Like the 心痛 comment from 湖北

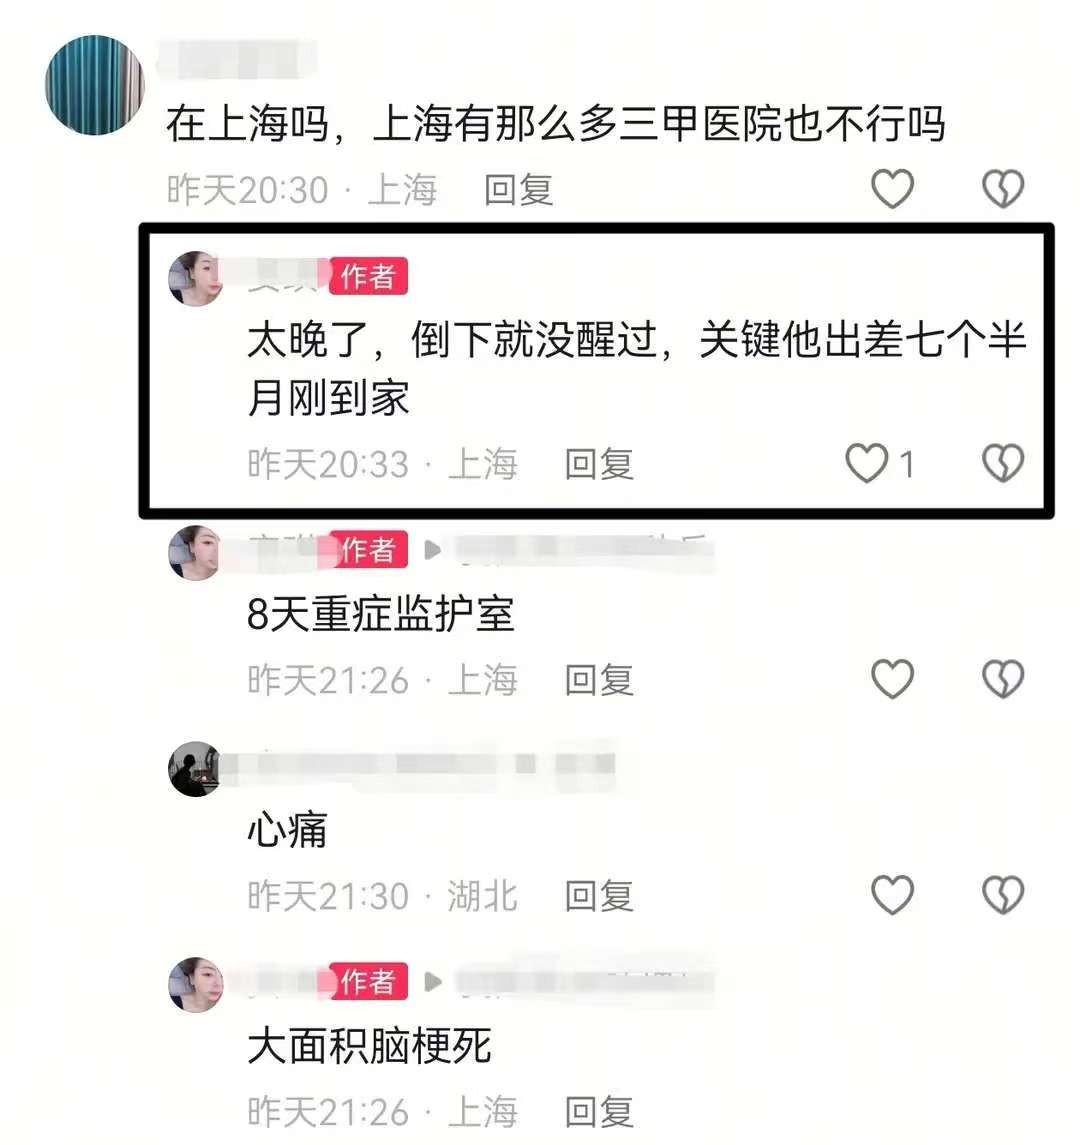892,895
